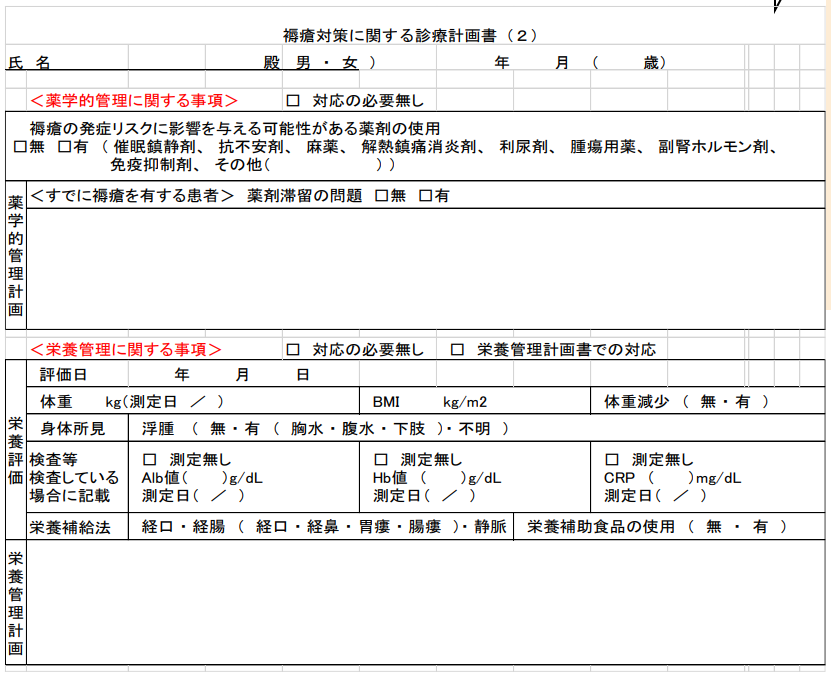The height and width of the screenshot is (677, 831).
Task: Select the 栄養補助食品の使用 cell
Action: click(668, 526)
